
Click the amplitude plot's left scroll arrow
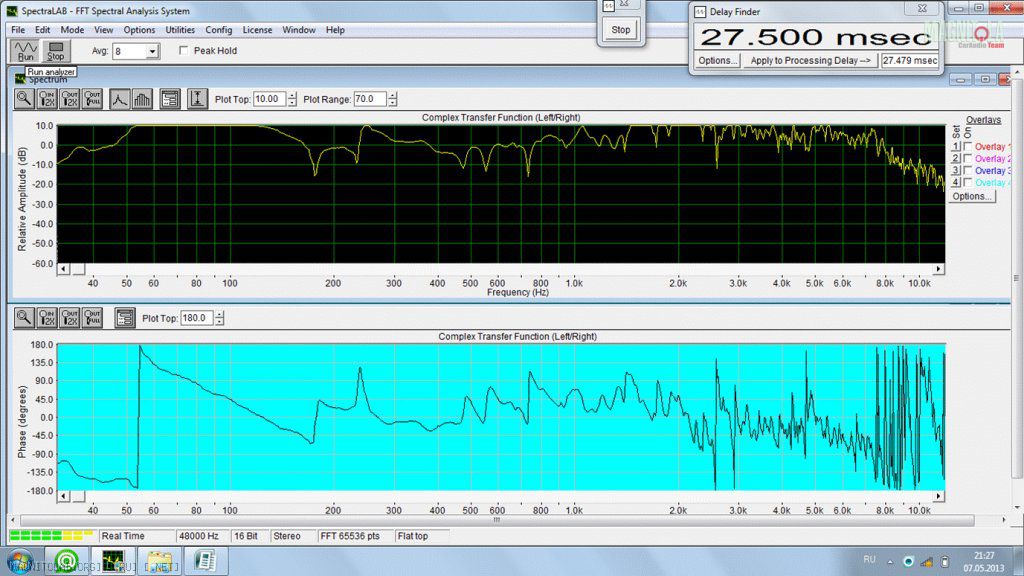63,269
